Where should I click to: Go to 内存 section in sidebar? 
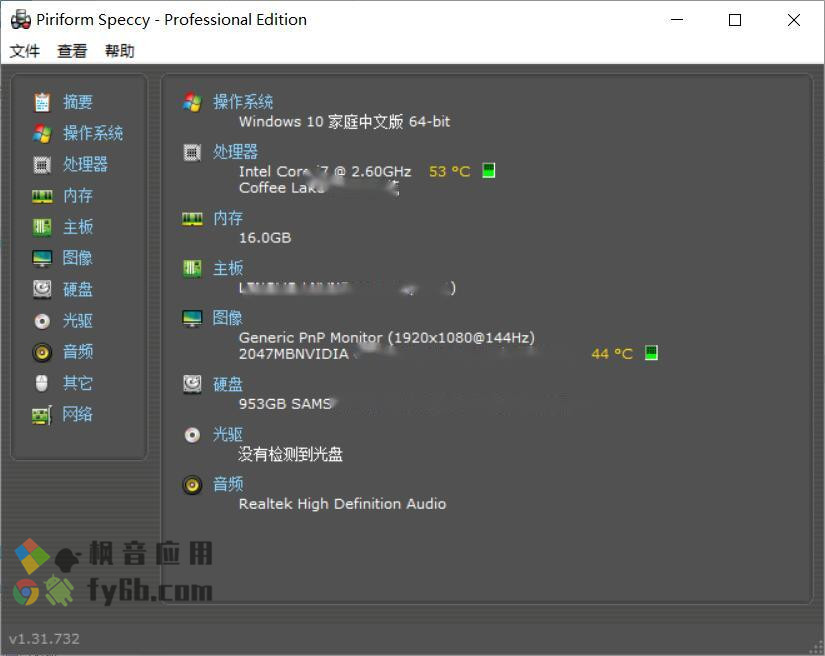tap(78, 196)
